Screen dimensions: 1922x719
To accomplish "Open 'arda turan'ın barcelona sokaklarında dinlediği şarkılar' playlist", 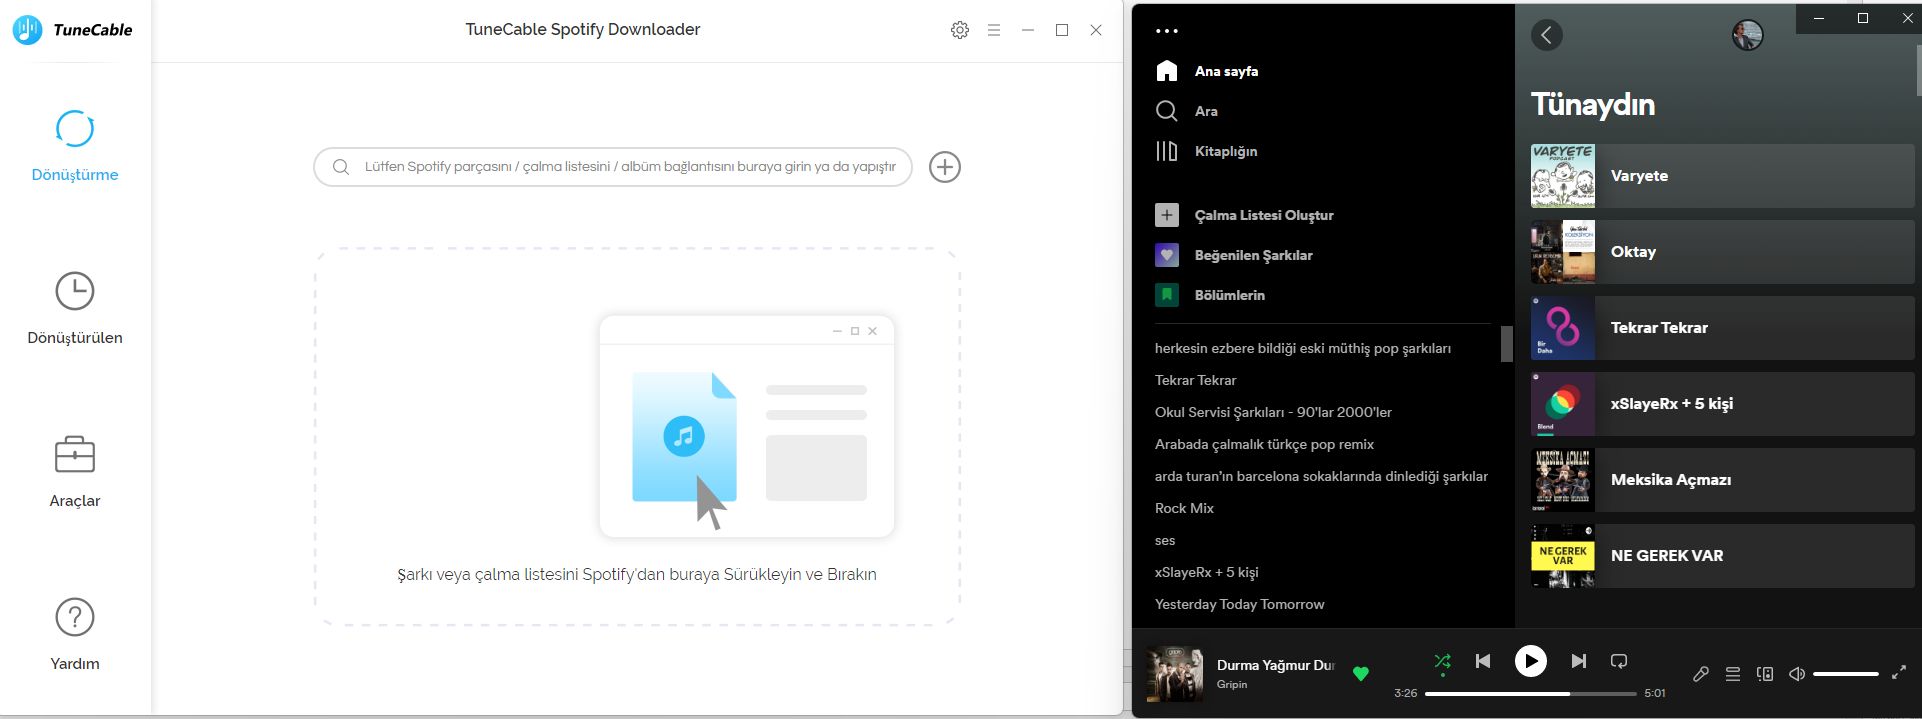I will 1321,476.
